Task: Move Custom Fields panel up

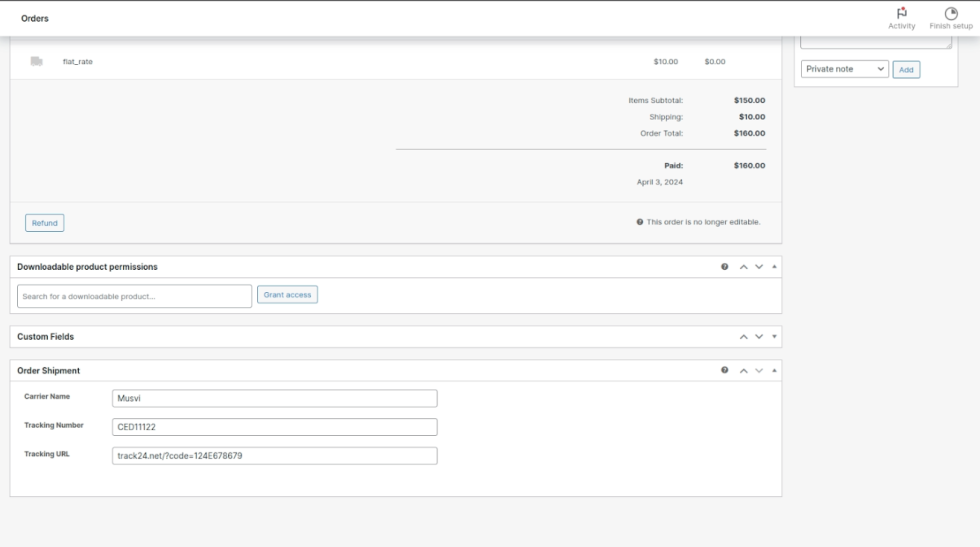Action: [x=743, y=337]
